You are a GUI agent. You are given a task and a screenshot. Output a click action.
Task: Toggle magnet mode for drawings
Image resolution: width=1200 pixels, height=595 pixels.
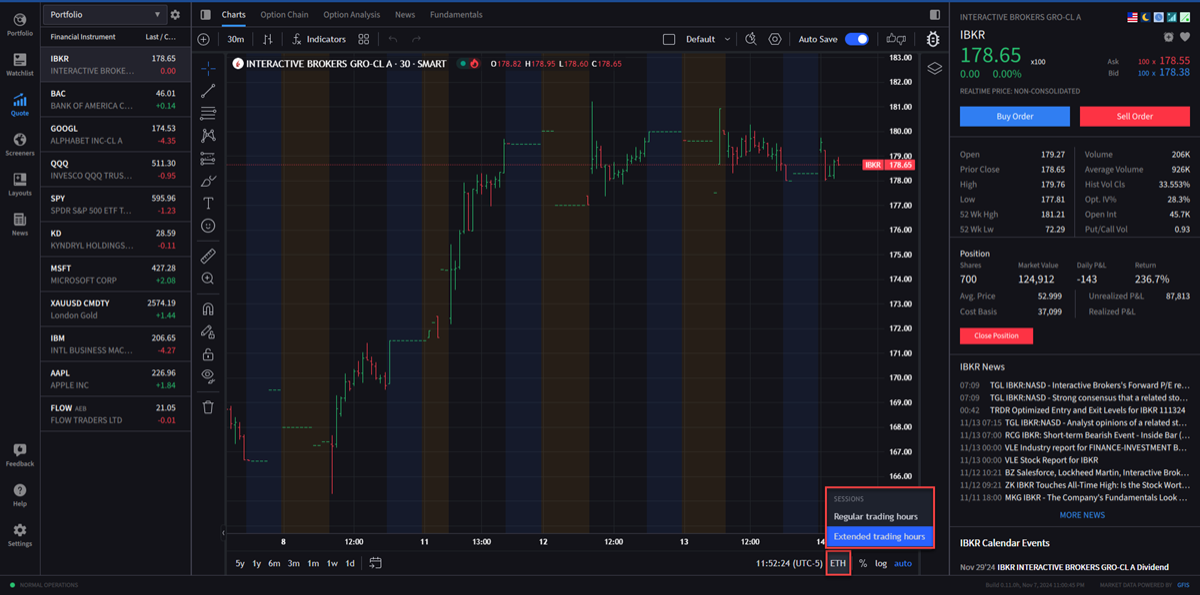coord(208,309)
